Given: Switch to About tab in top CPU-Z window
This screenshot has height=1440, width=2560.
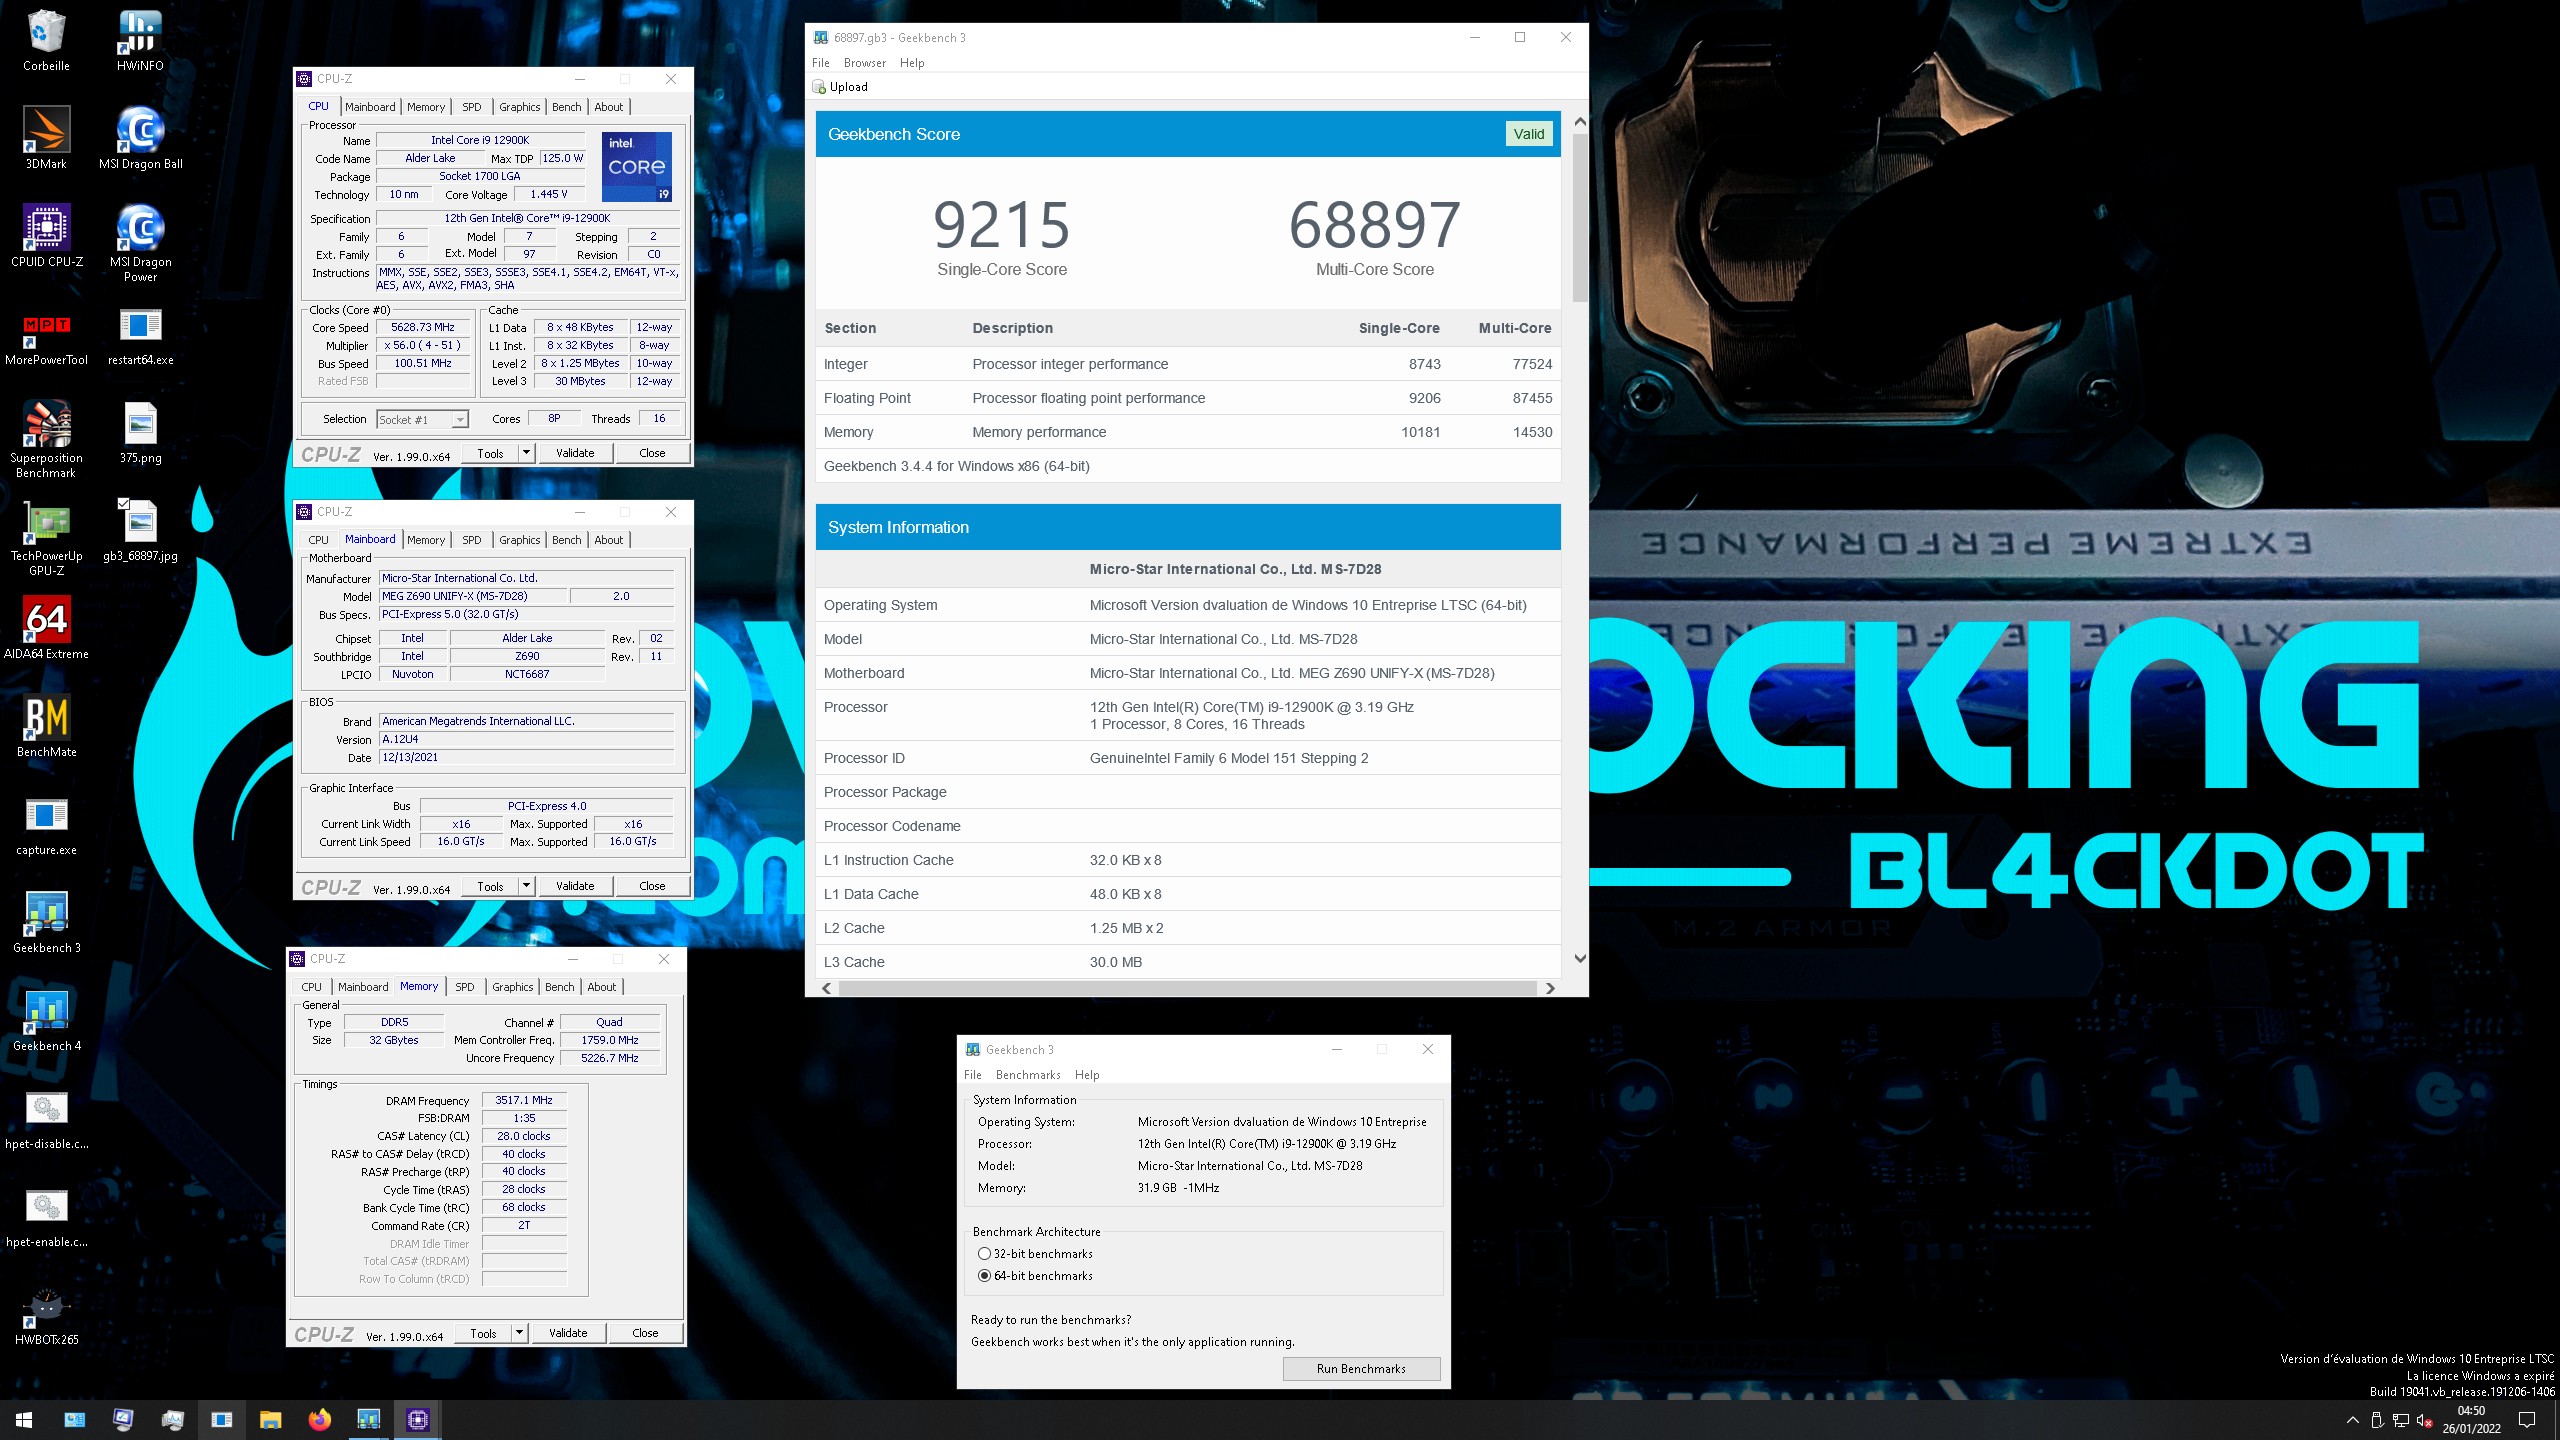Looking at the screenshot, I should (x=609, y=107).
